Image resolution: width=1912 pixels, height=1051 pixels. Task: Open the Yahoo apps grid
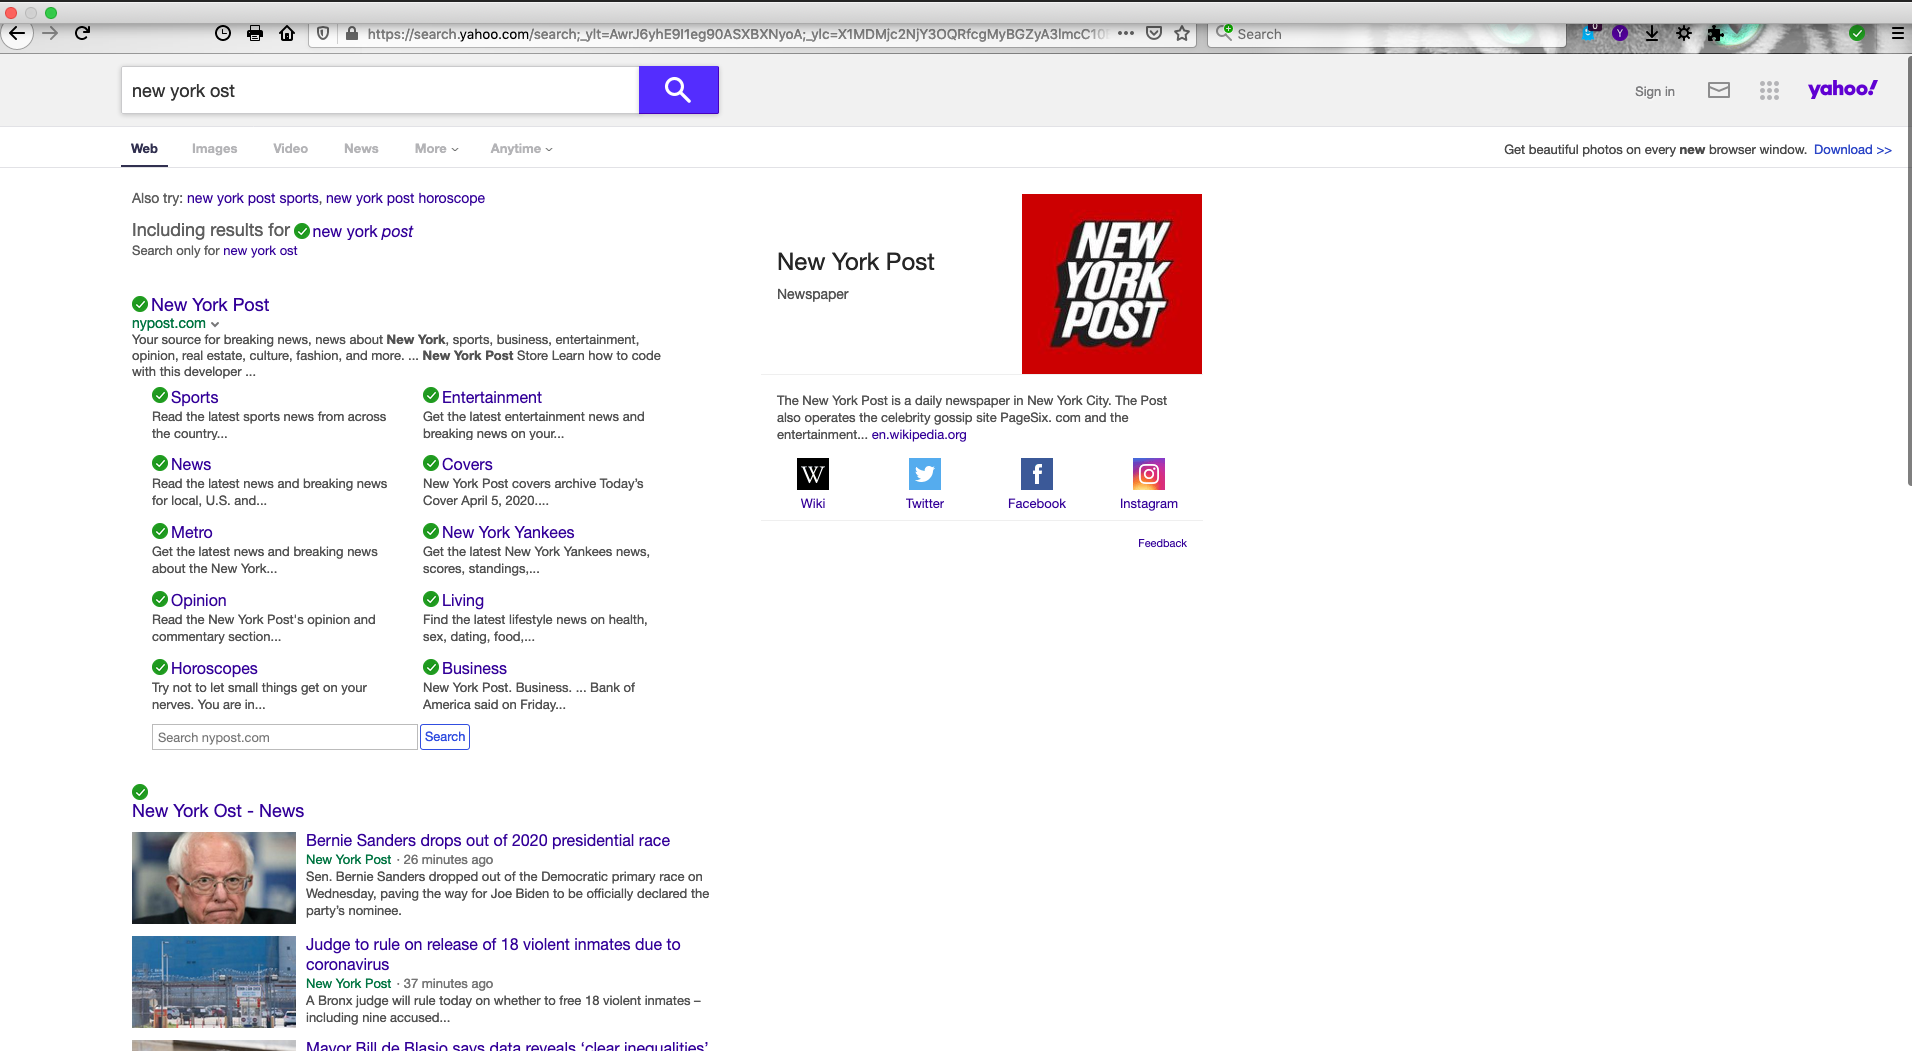pos(1769,91)
